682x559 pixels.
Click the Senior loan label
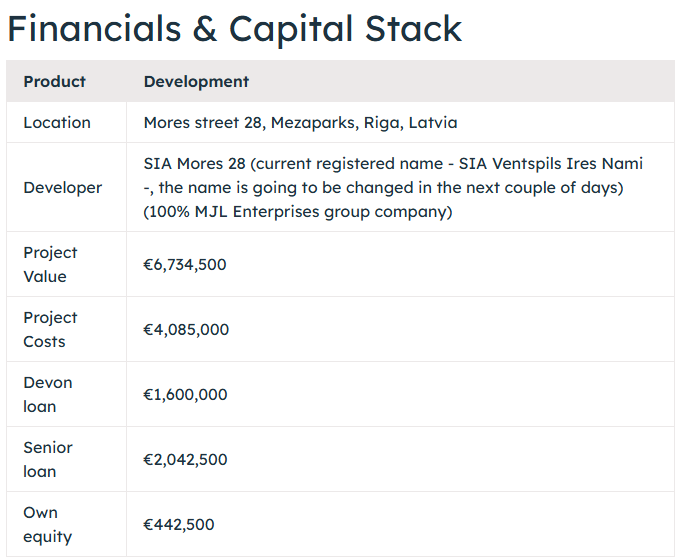[x=48, y=459]
